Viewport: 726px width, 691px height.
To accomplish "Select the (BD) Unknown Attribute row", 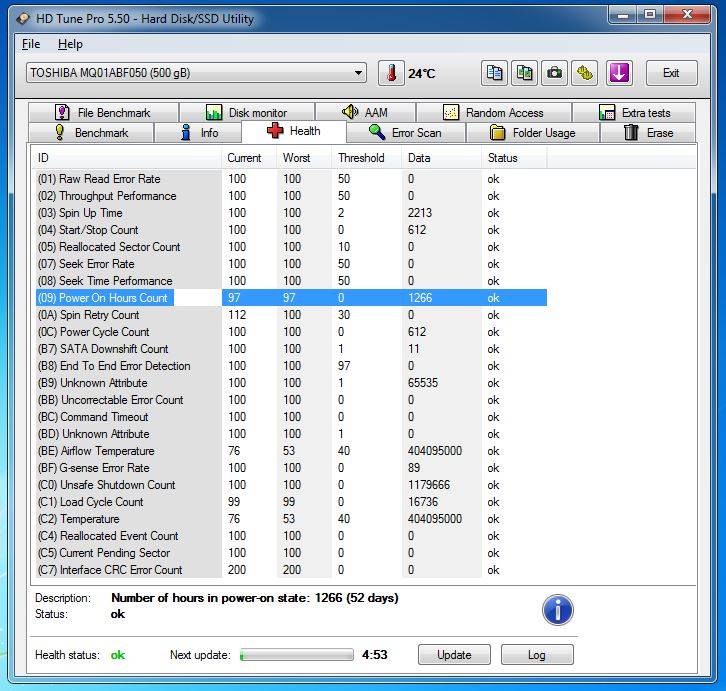I will pos(291,434).
